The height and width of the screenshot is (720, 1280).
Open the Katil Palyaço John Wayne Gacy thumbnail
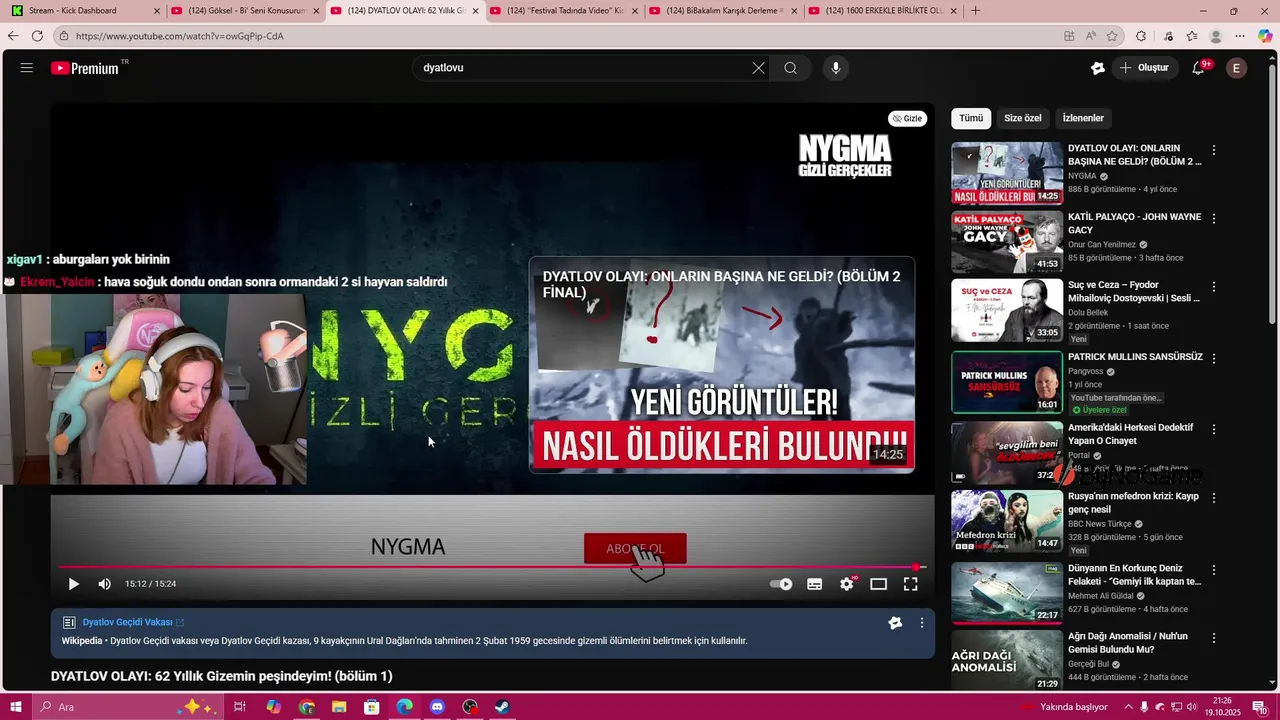click(1007, 241)
